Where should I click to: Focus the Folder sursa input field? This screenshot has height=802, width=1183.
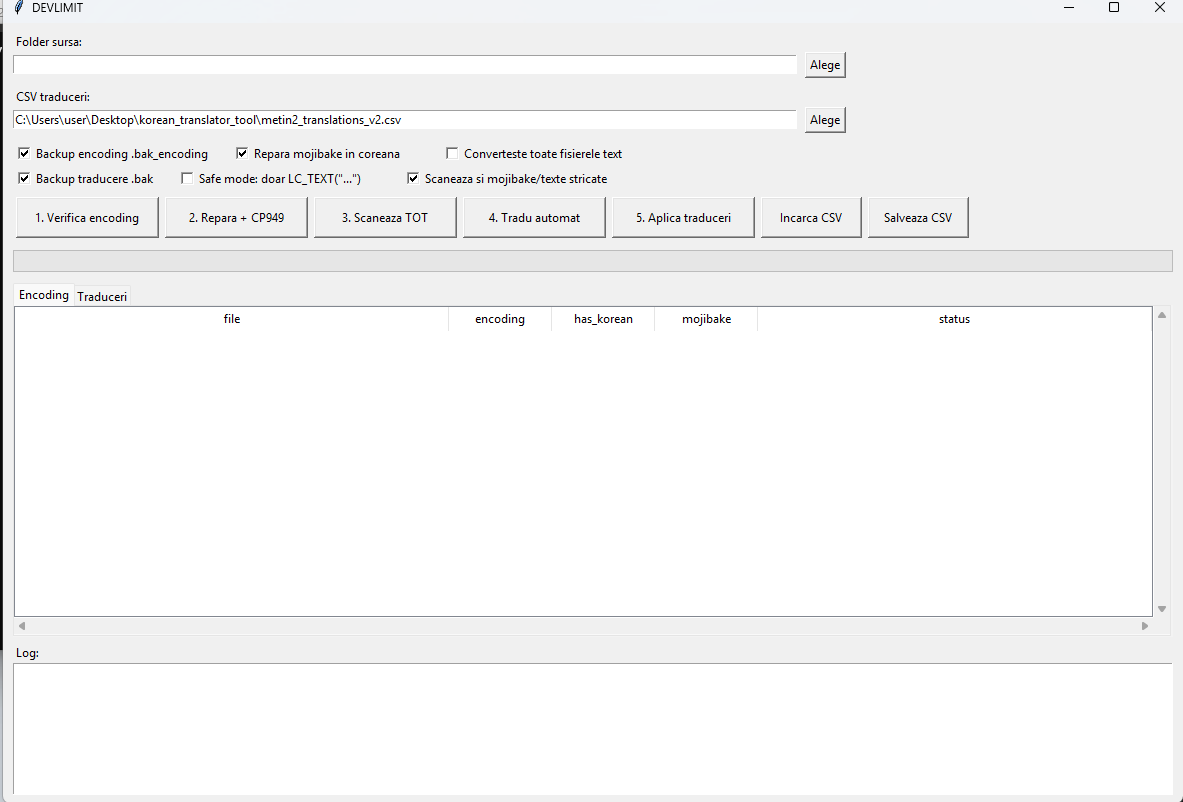point(405,65)
